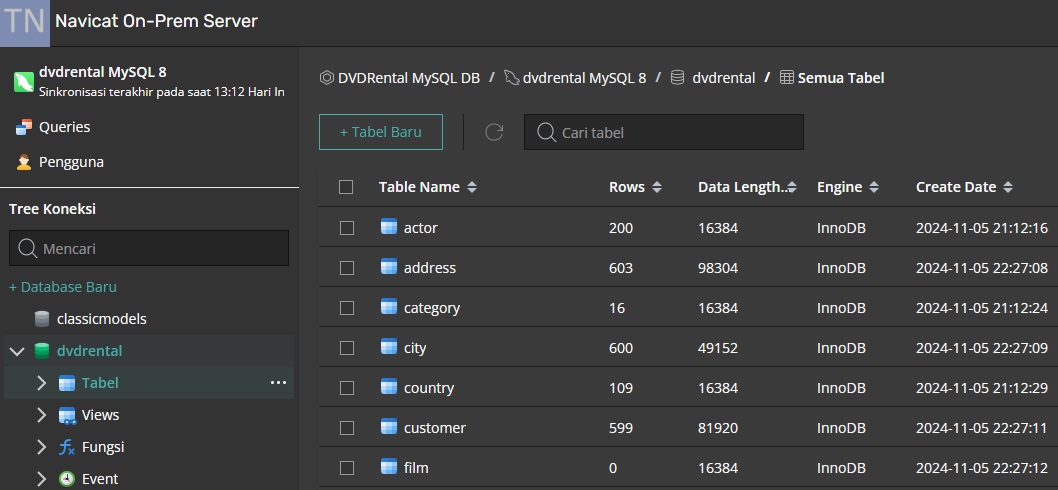Click the TN avatar icon in header
1058x490 pixels.
pyautogui.click(x=24, y=22)
